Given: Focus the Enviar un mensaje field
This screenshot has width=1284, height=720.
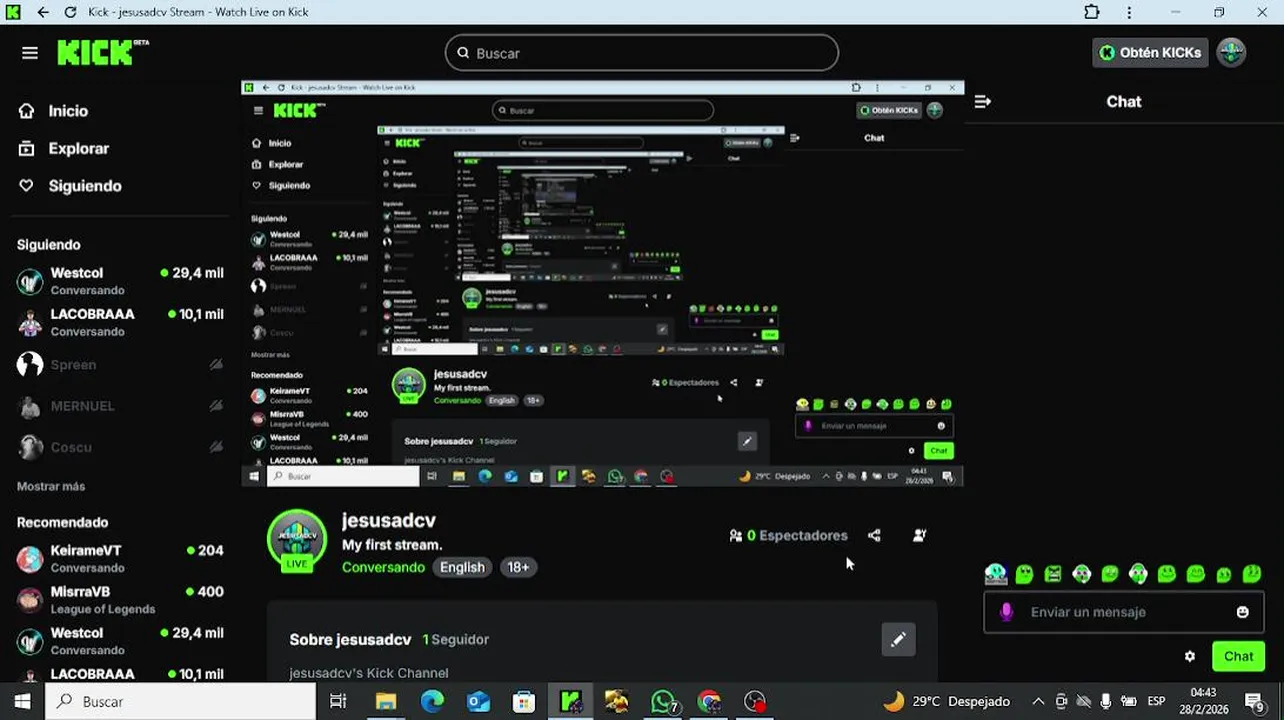Looking at the screenshot, I should click(x=1124, y=612).
